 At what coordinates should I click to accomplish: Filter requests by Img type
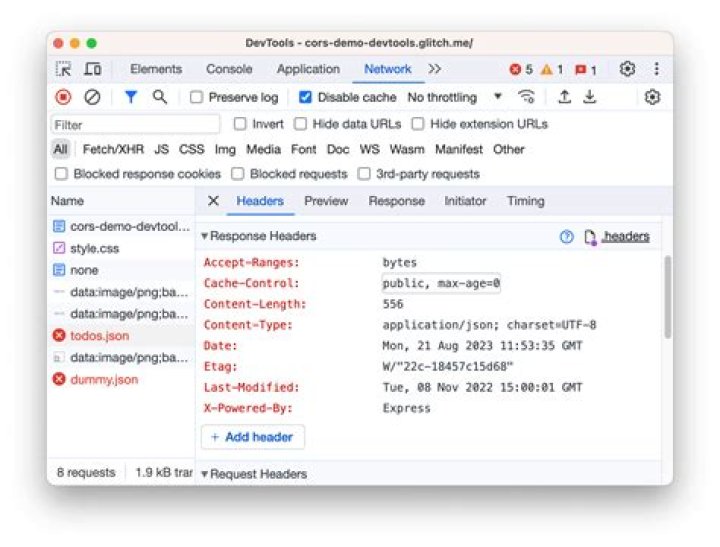(x=225, y=149)
